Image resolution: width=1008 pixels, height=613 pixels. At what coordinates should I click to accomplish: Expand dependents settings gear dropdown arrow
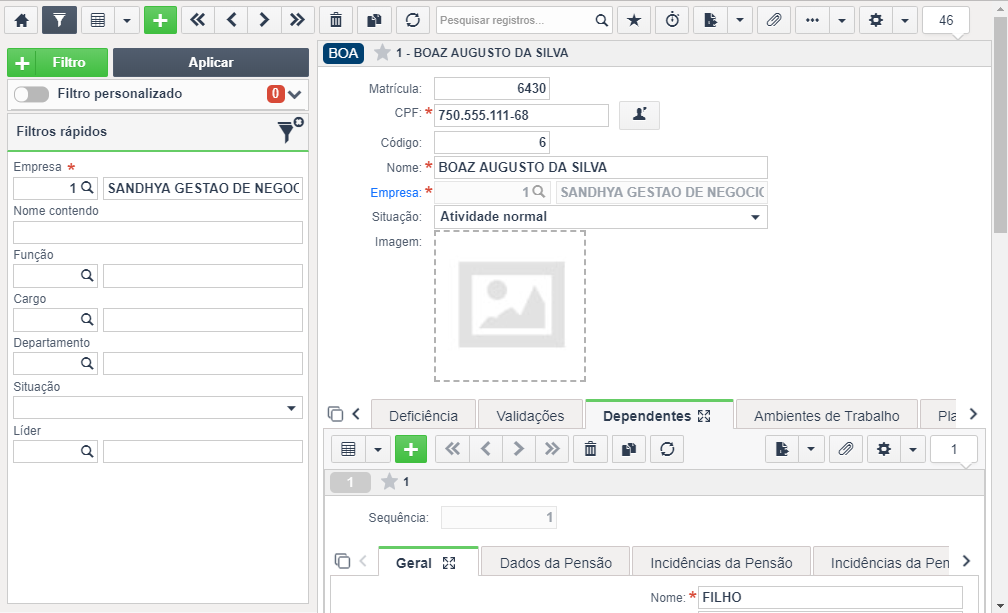[913, 449]
